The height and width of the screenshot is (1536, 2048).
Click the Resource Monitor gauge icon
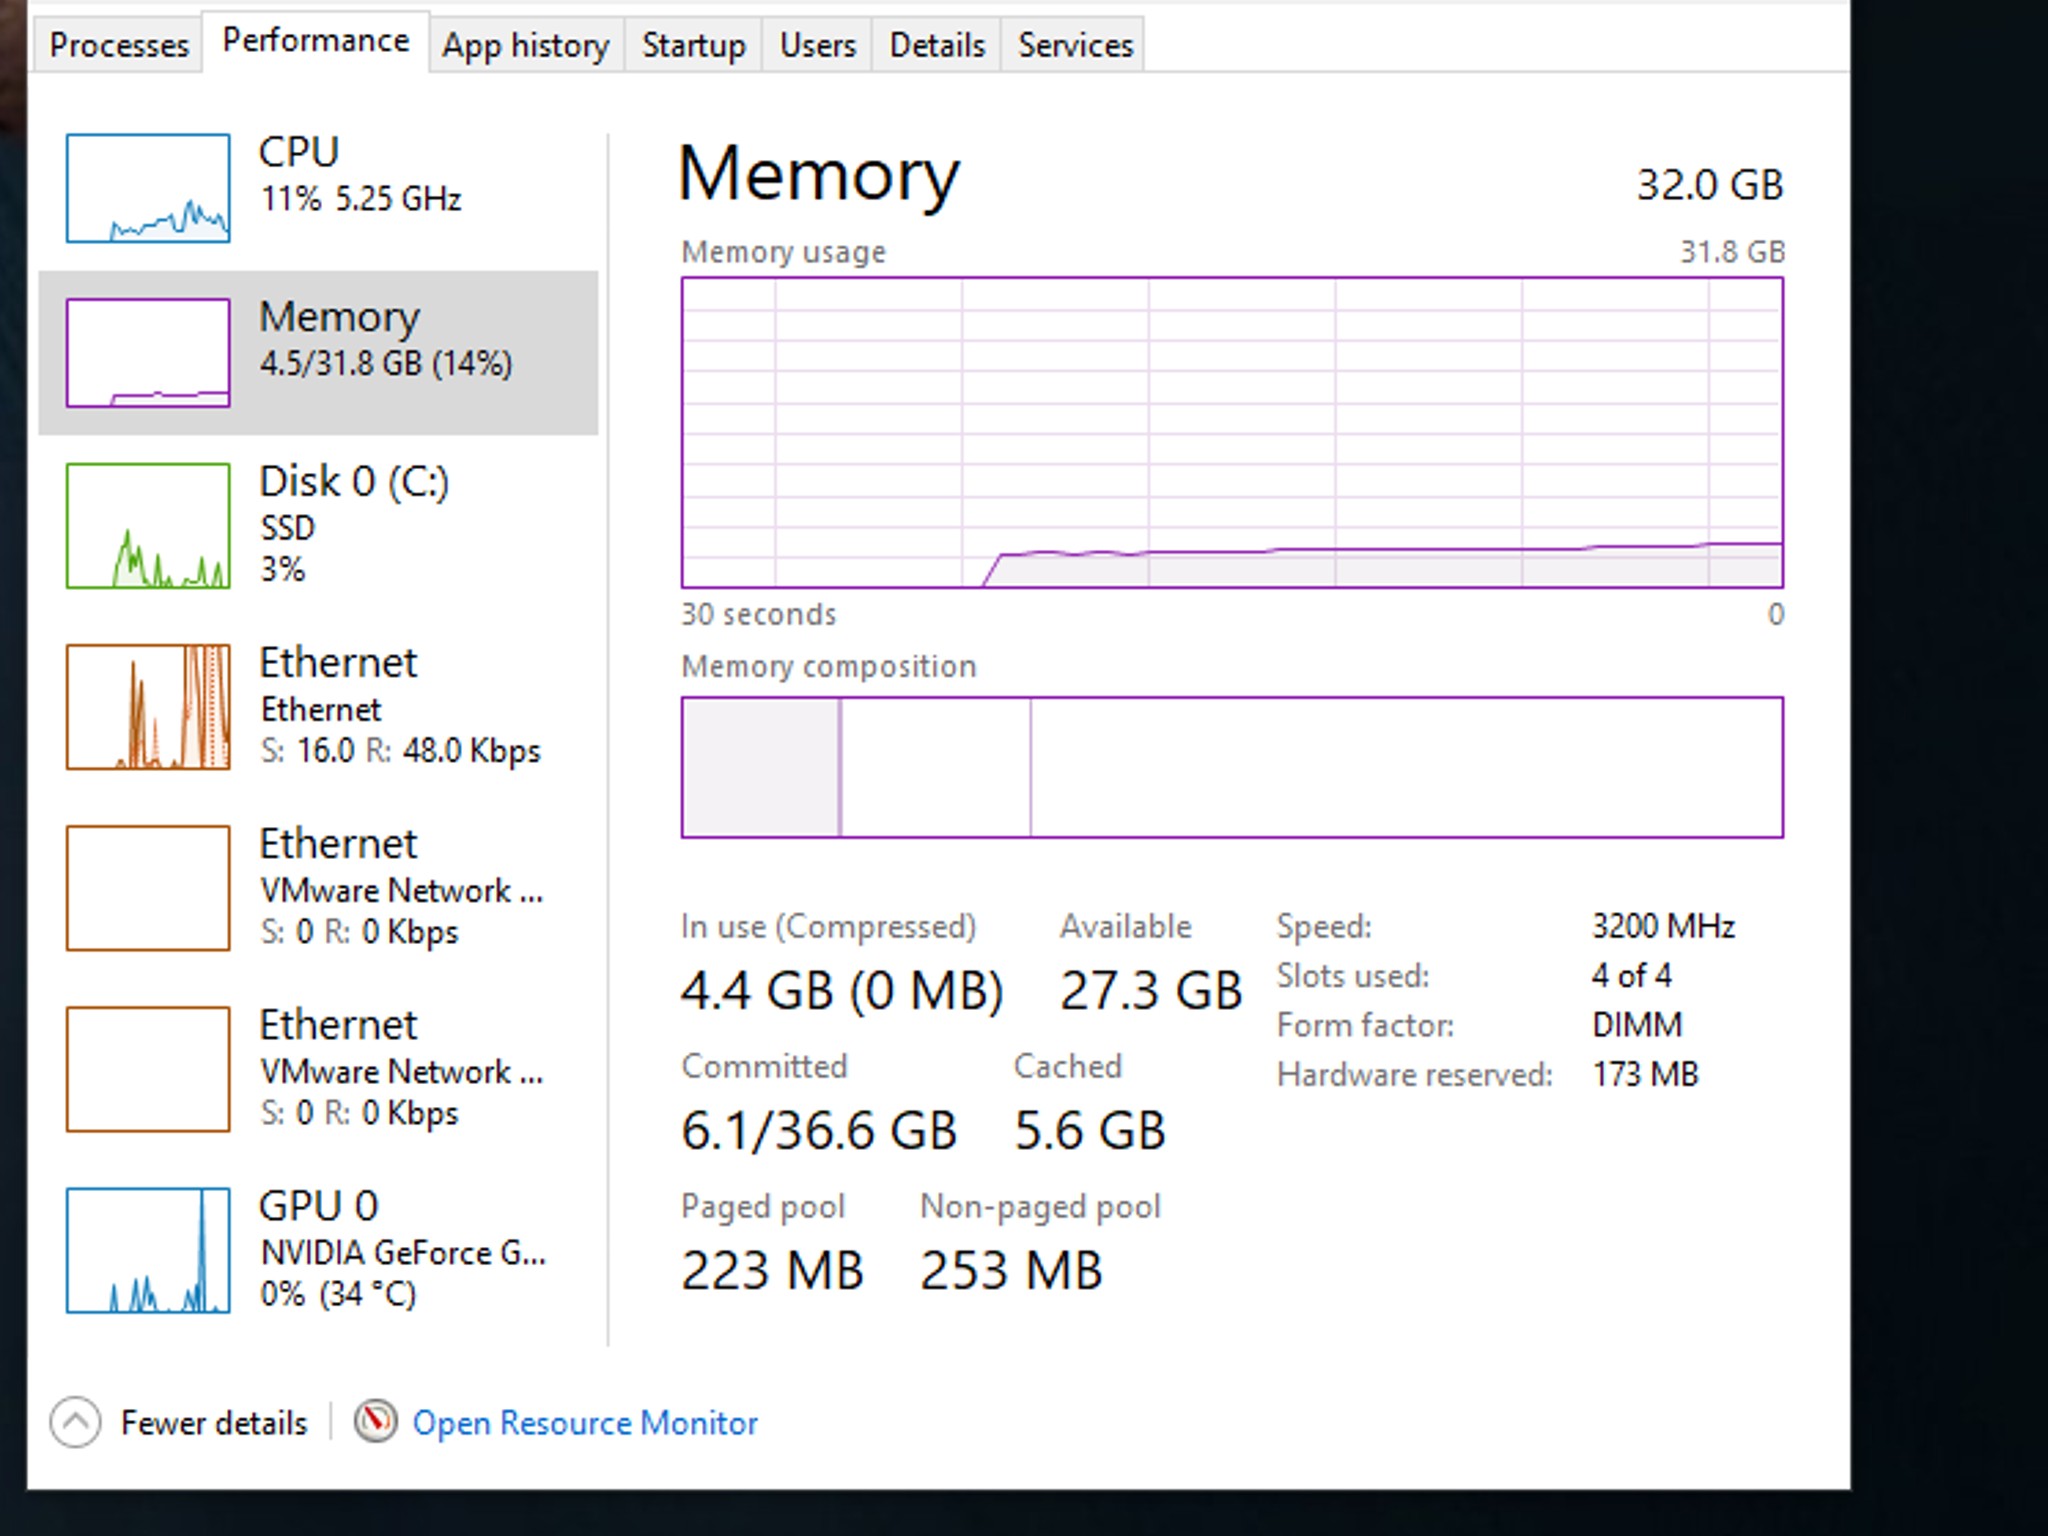click(x=375, y=1421)
